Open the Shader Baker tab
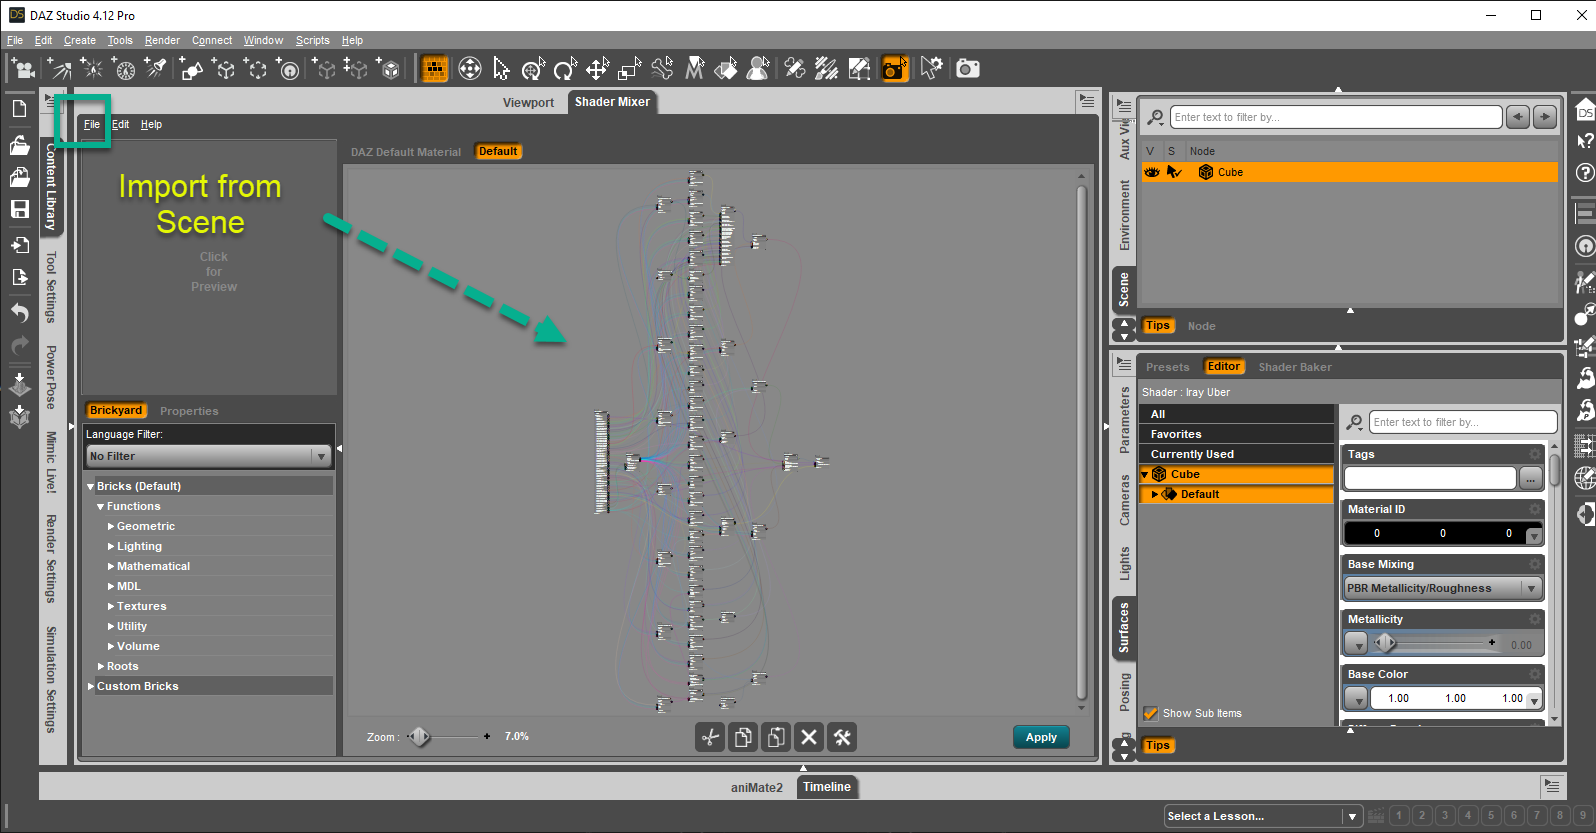Image resolution: width=1596 pixels, height=833 pixels. (x=1295, y=367)
